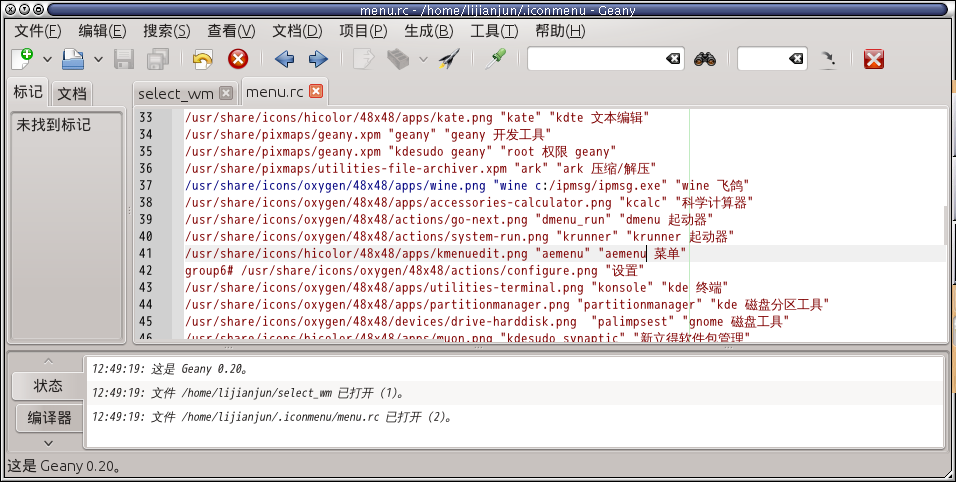This screenshot has width=956, height=482.
Task: Click the Save all files icon
Action: (x=158, y=59)
